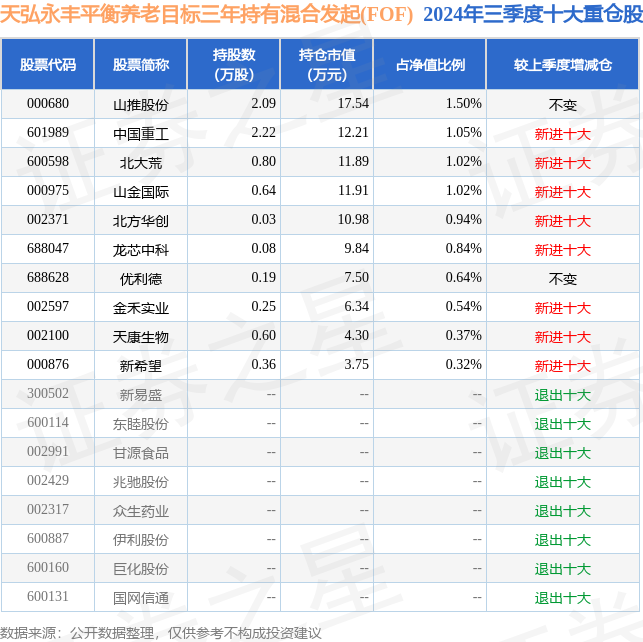Click the 股票简称 column header
The width and height of the screenshot is (643, 642).
141,65
